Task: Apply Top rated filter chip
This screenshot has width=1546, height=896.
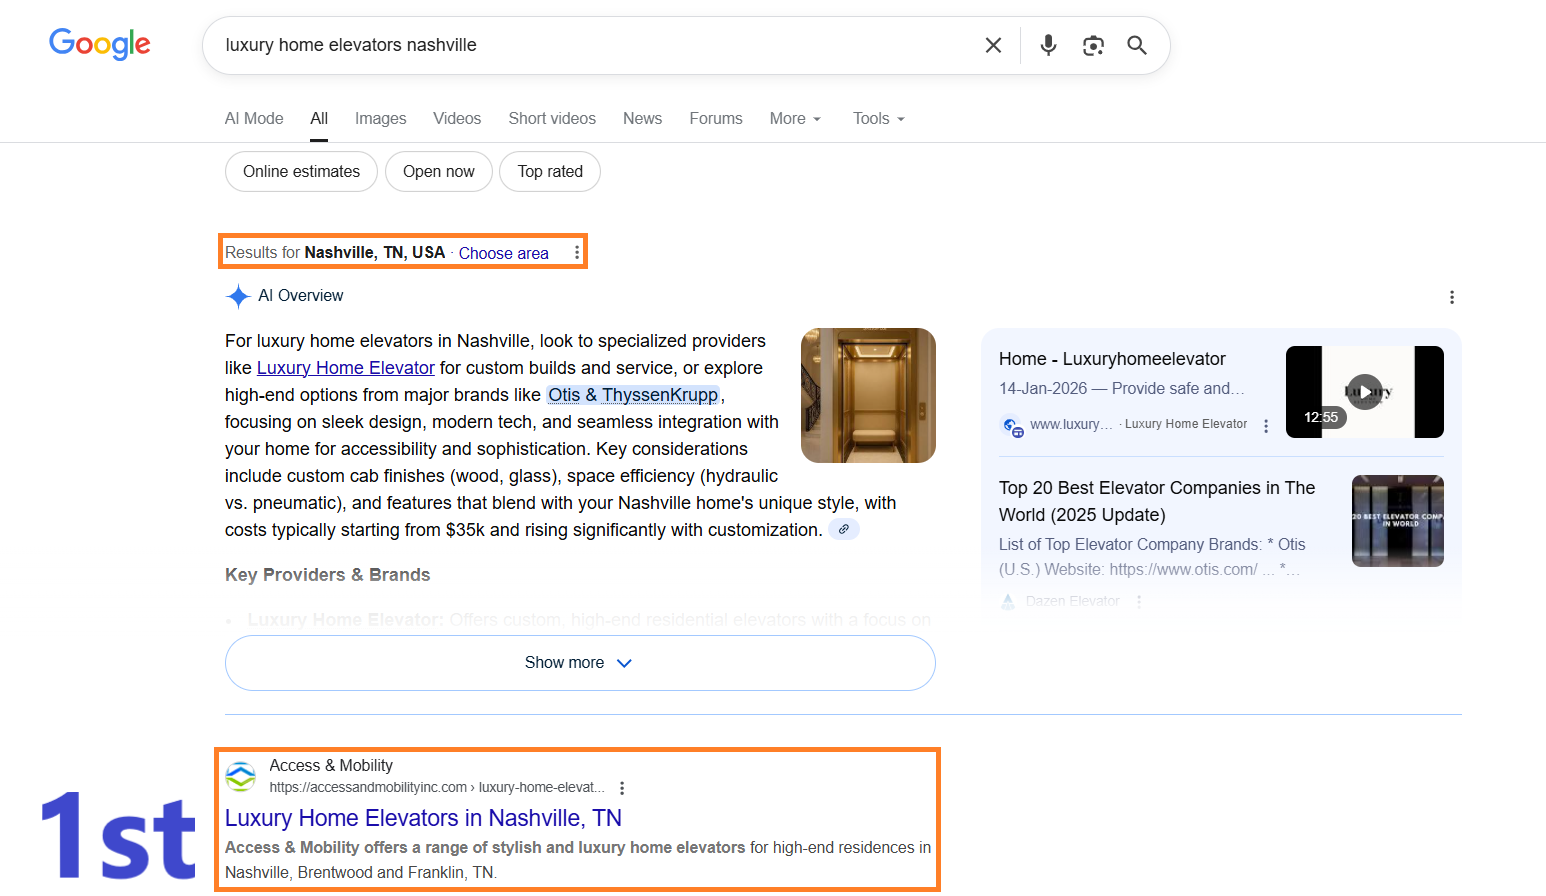Action: 550,171
